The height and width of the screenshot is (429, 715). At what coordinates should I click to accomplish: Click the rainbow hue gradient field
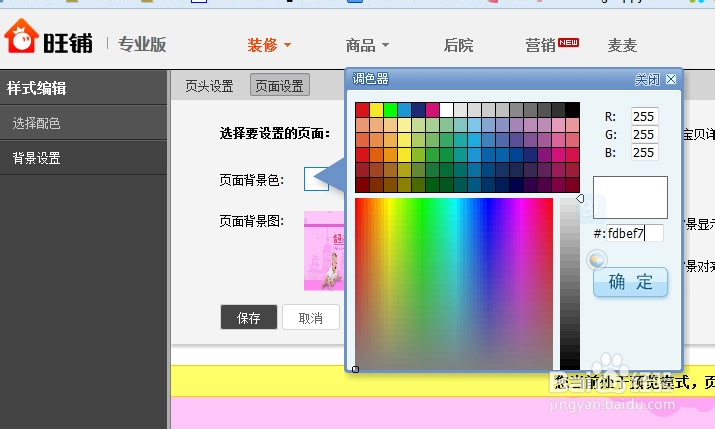(454, 284)
